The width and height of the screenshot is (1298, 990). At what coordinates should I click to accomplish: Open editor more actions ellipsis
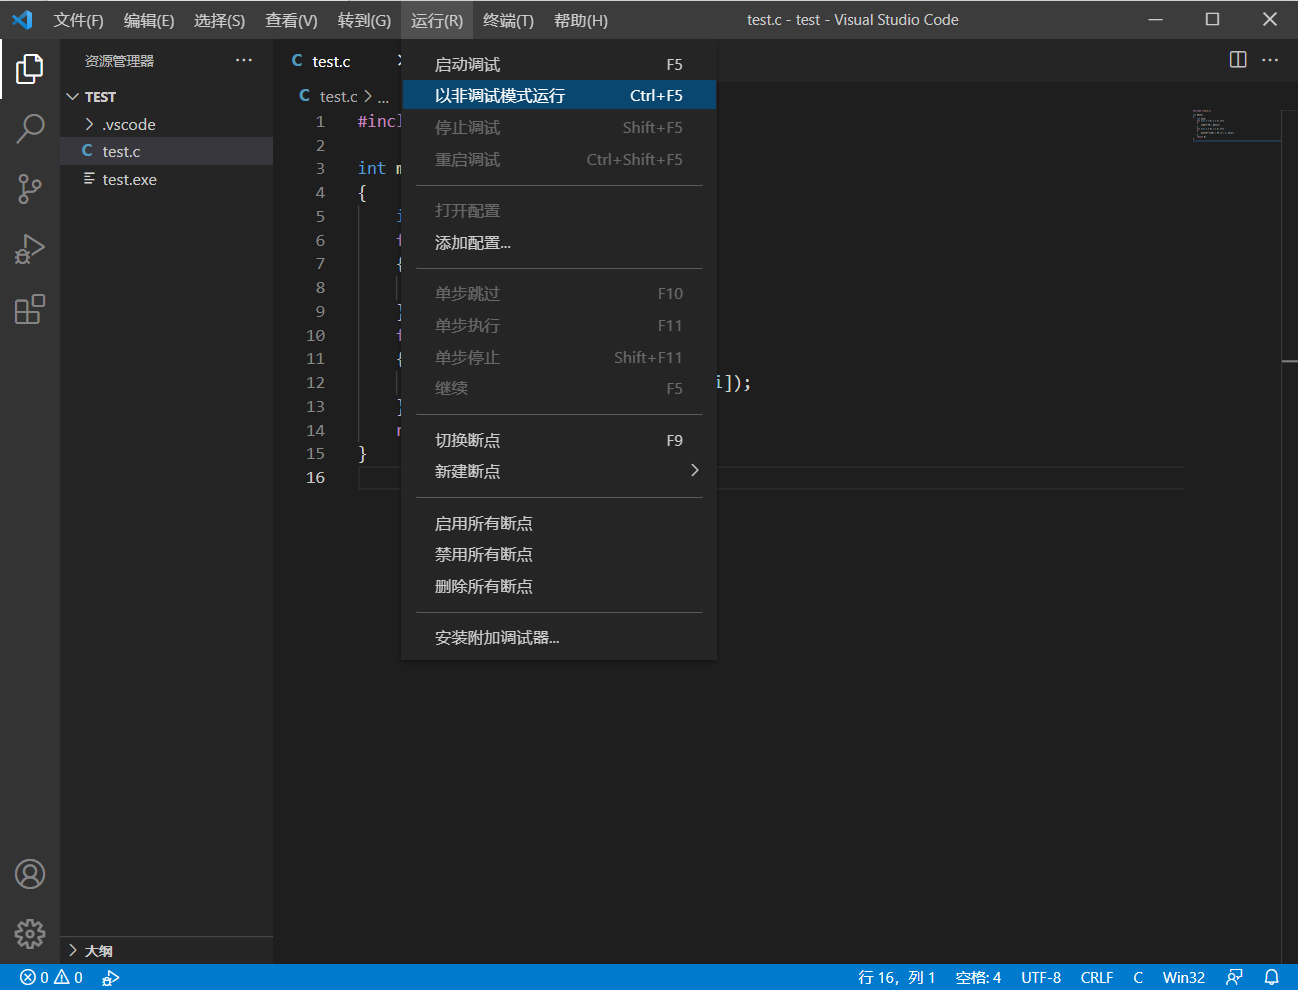coord(1270,60)
